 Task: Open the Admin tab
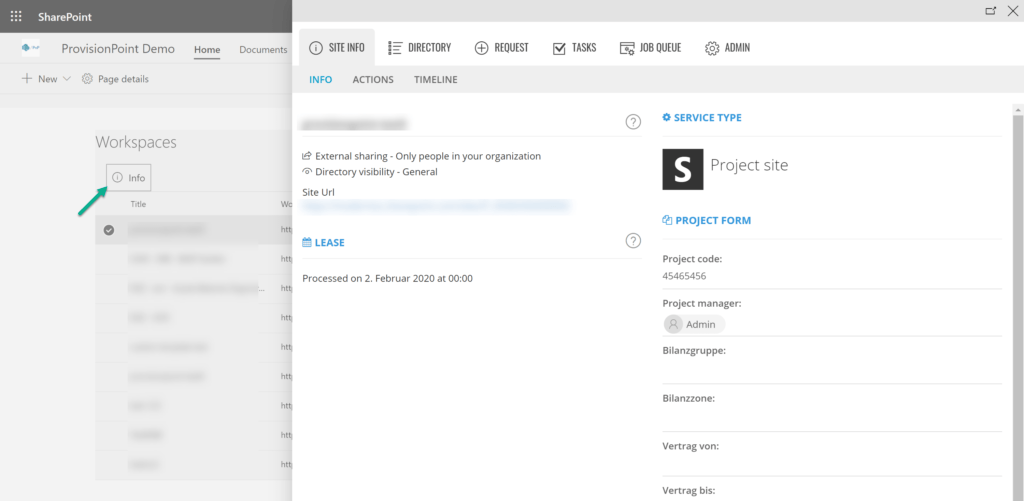(x=728, y=48)
